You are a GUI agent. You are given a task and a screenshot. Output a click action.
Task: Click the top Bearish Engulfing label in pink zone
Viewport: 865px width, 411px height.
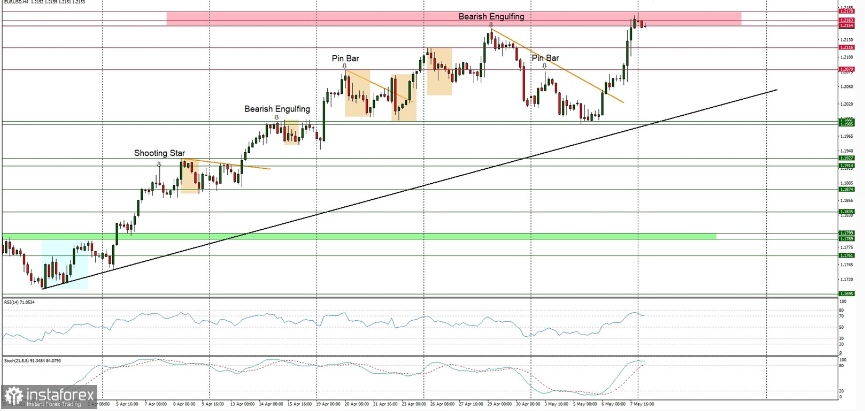point(492,17)
